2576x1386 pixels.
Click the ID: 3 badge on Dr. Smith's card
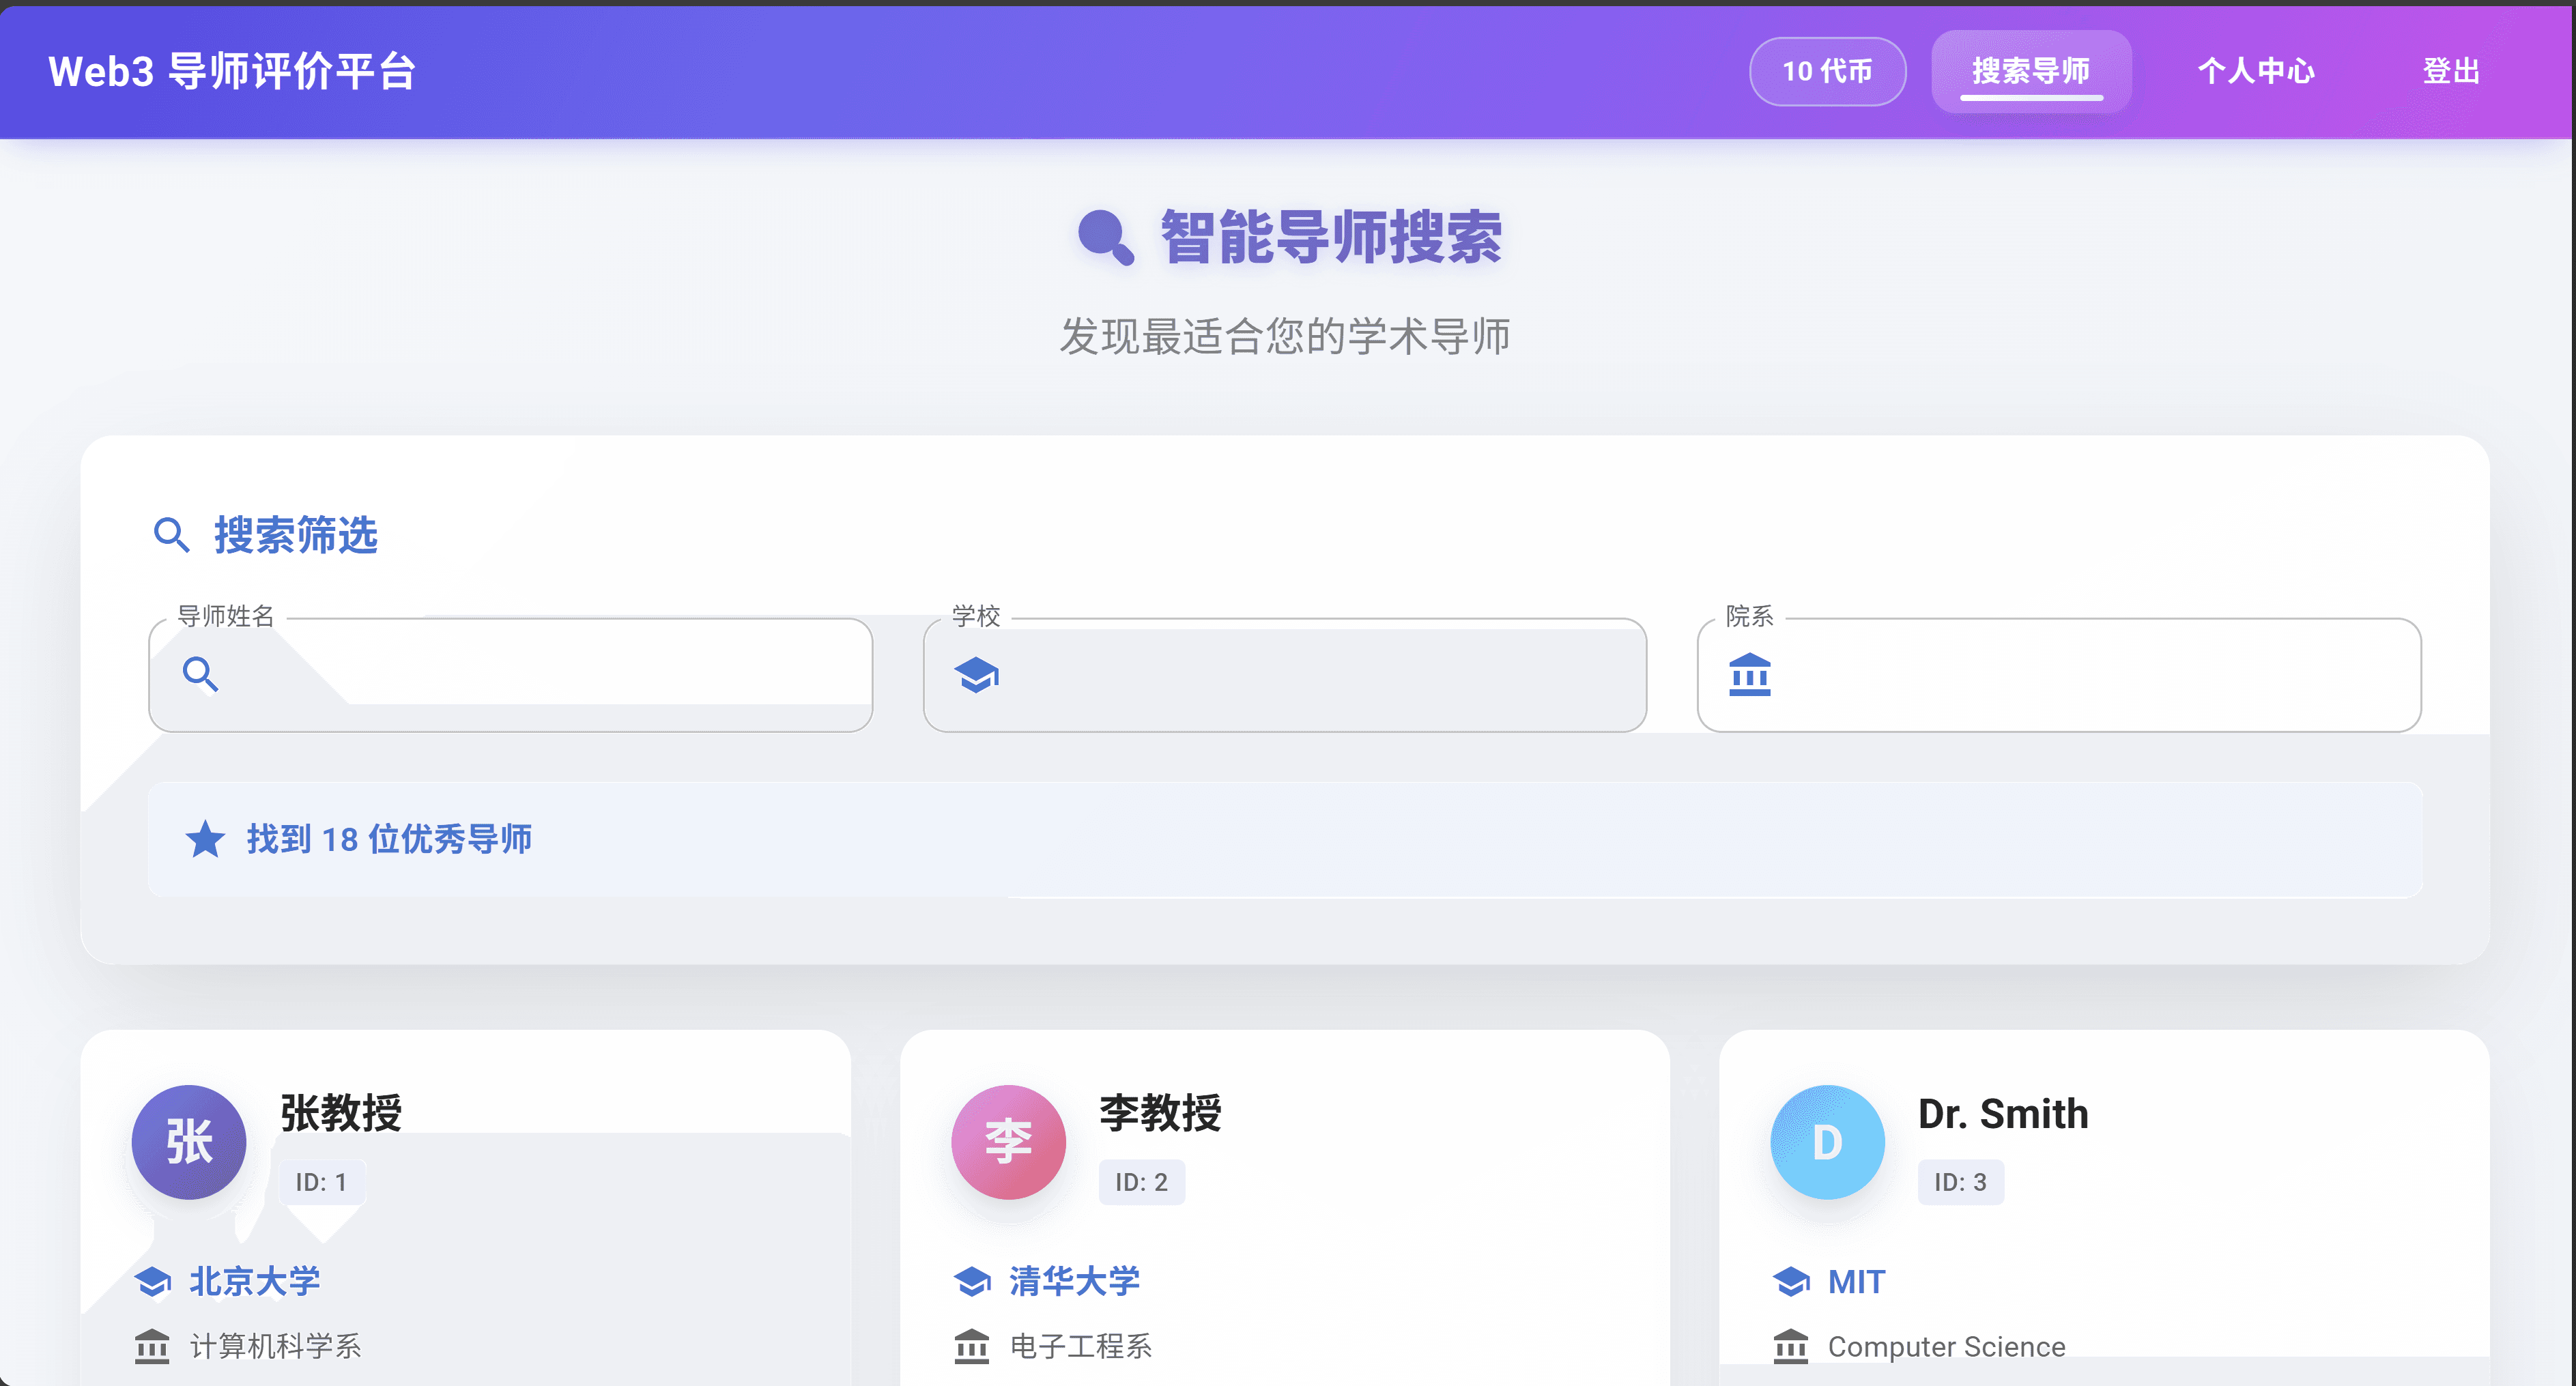[x=1960, y=1181]
